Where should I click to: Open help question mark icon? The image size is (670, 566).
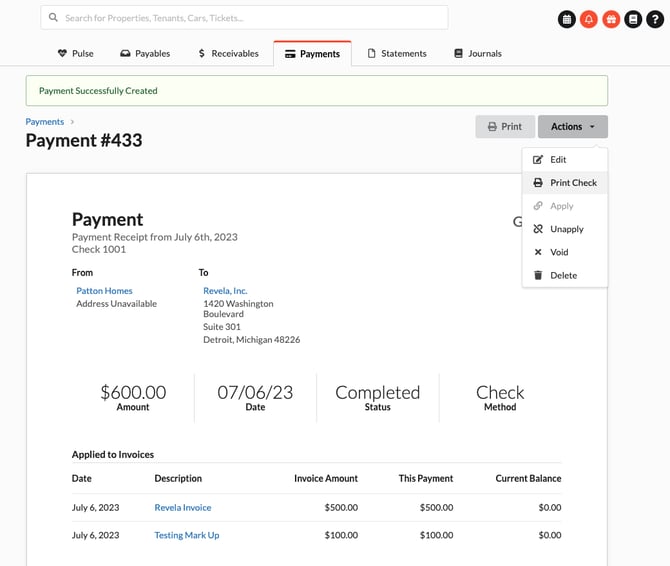pyautogui.click(x=655, y=19)
